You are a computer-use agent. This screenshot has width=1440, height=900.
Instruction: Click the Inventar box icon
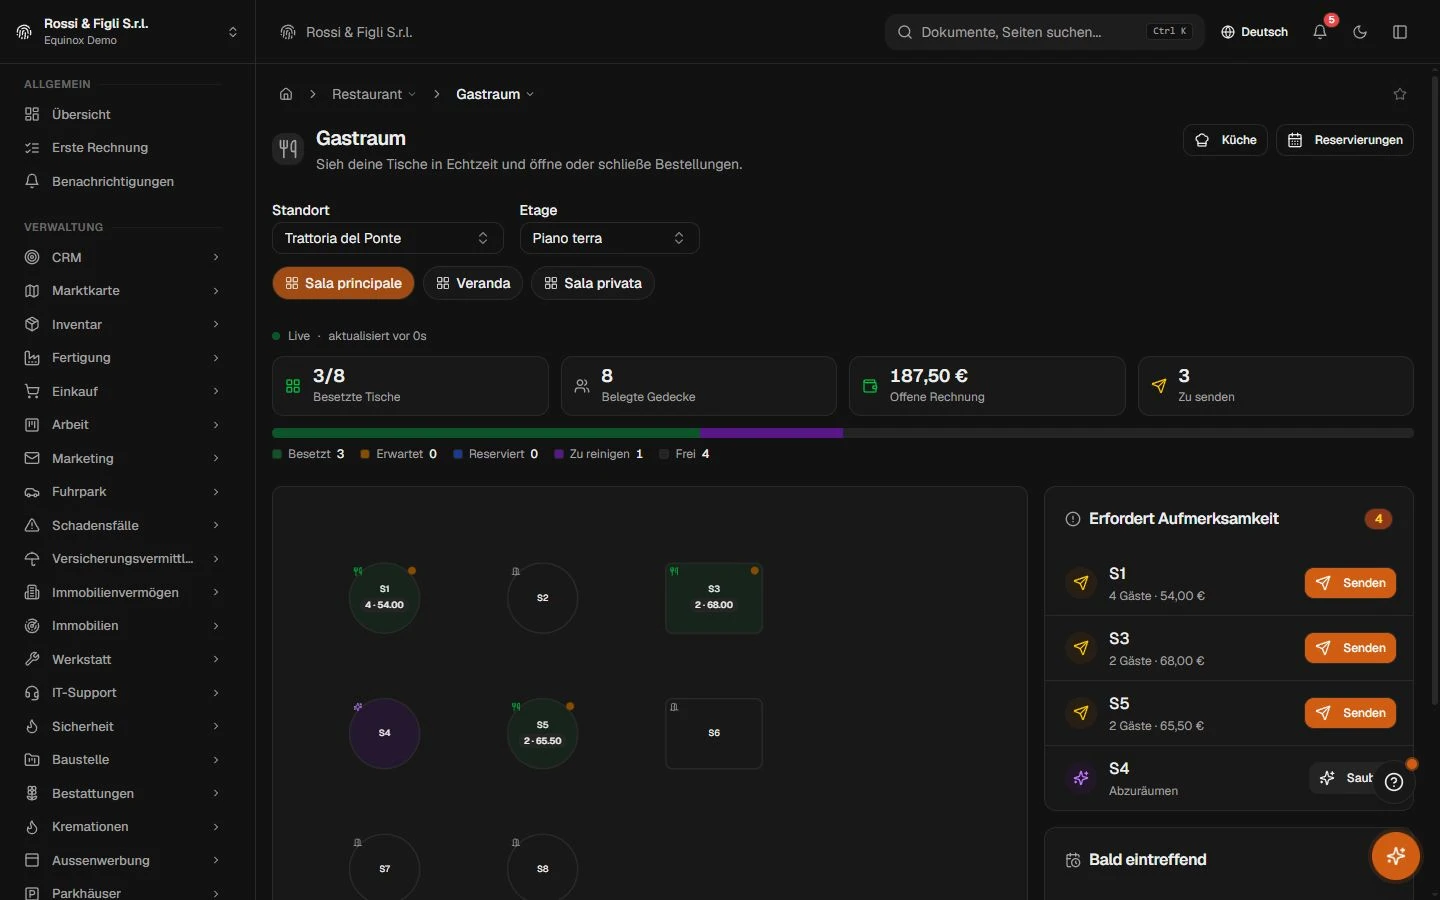point(32,324)
